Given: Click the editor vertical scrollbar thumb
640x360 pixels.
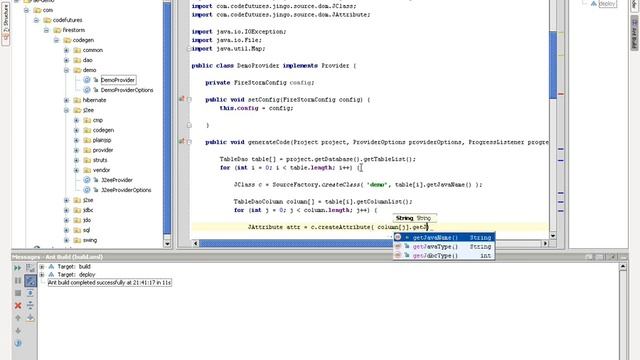Looking at the screenshot, I should pos(553,65).
